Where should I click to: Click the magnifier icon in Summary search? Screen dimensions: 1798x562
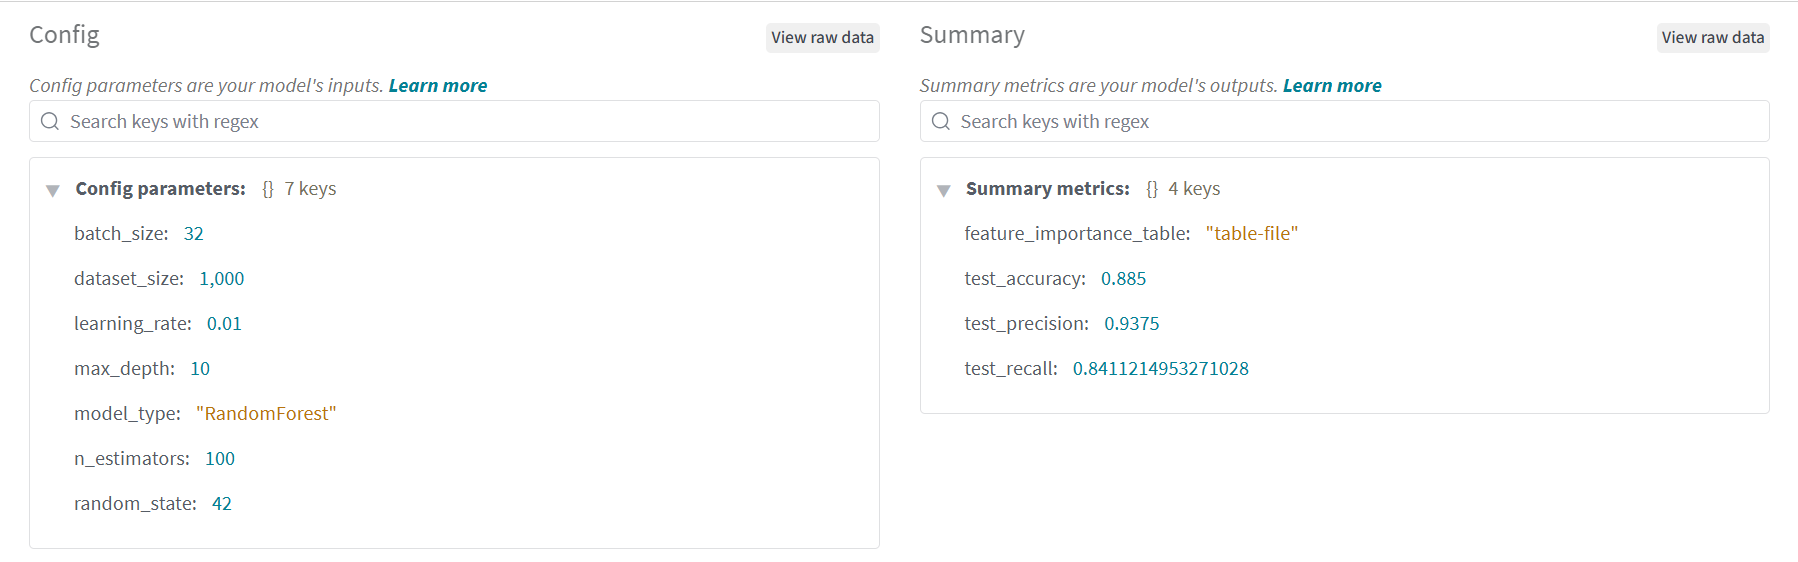point(940,121)
